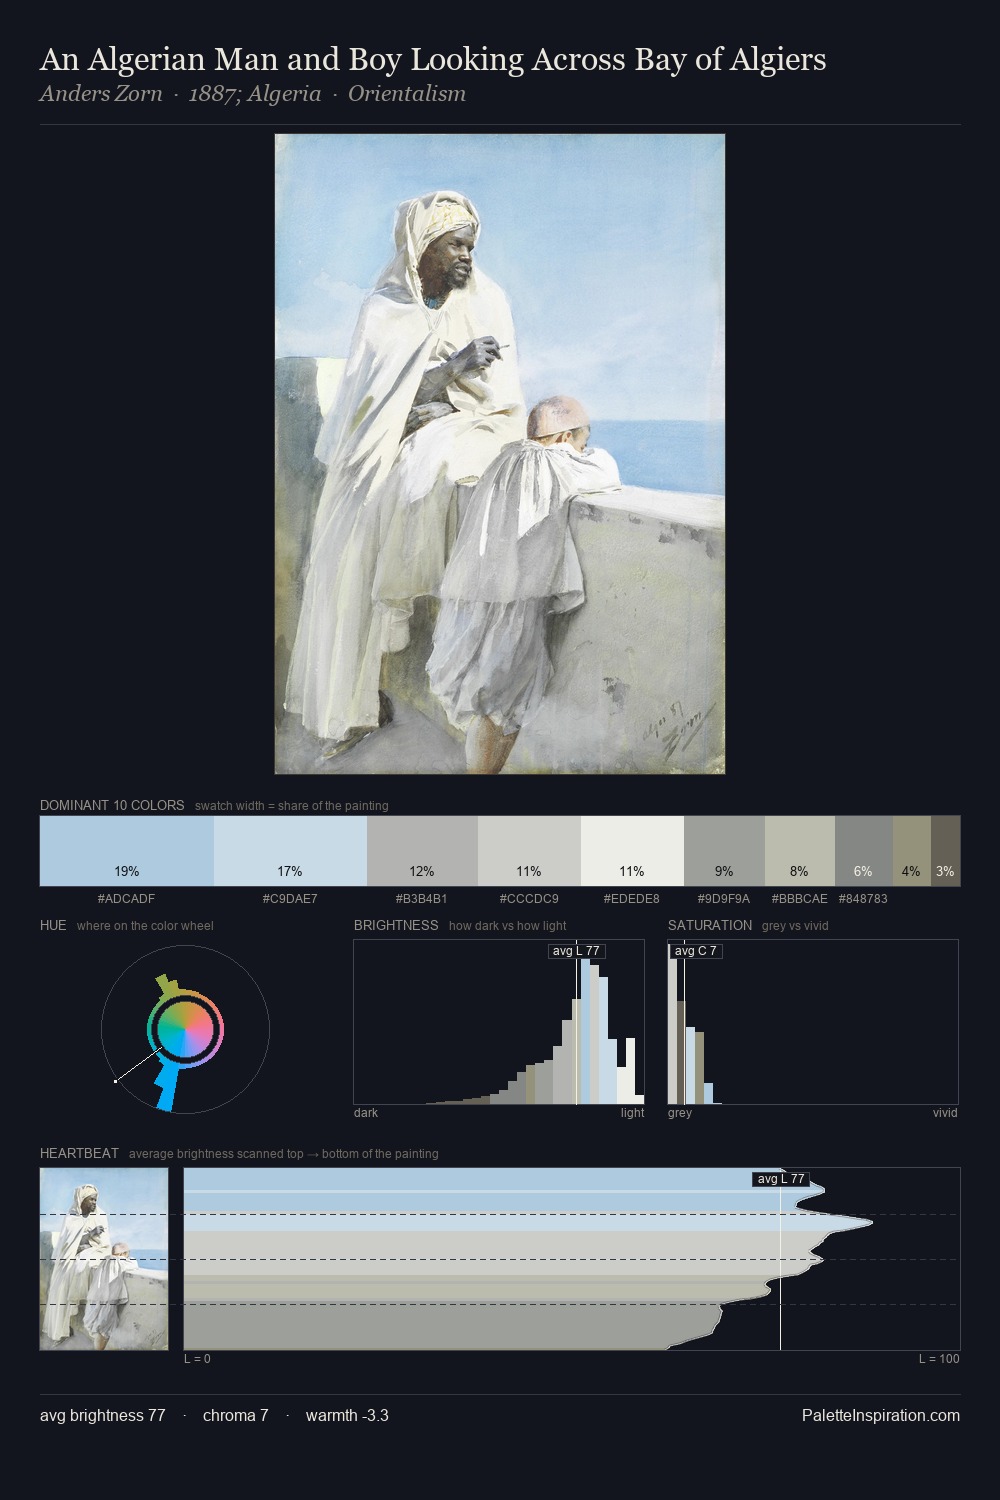Select the 3% dark brown swatch
Image resolution: width=1000 pixels, height=1500 pixels.
click(945, 851)
